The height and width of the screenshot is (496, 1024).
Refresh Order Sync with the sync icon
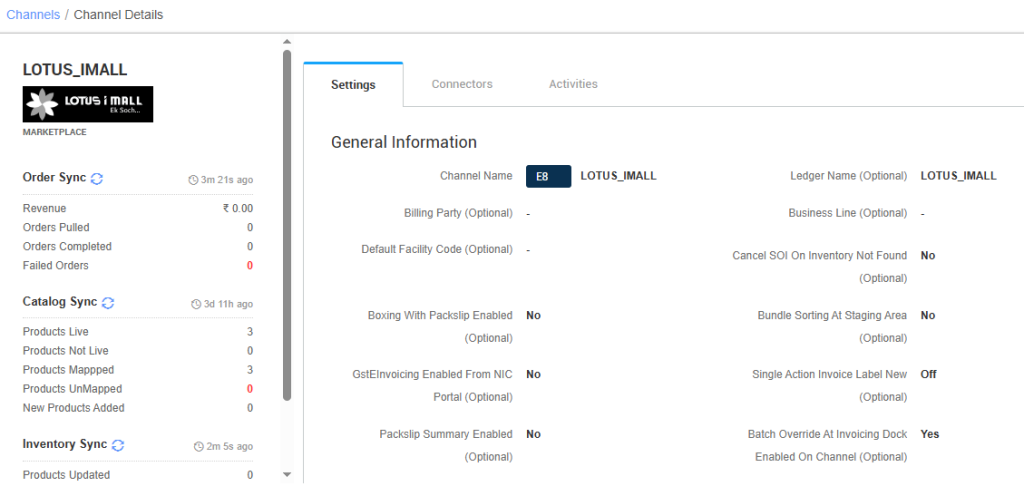click(97, 178)
